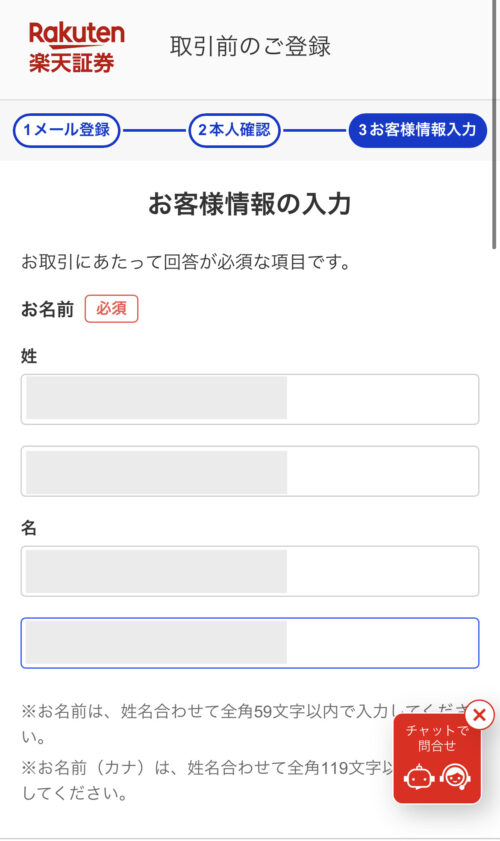Screen dimensions: 500x841
Task: Focus the first 名 input field
Action: [250, 571]
